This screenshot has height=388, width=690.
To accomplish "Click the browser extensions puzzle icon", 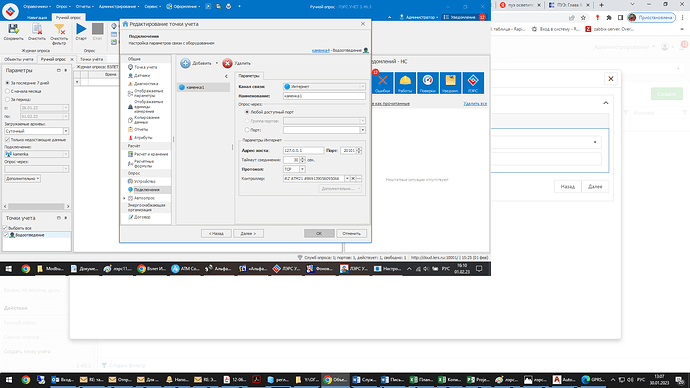I will tap(609, 18).
